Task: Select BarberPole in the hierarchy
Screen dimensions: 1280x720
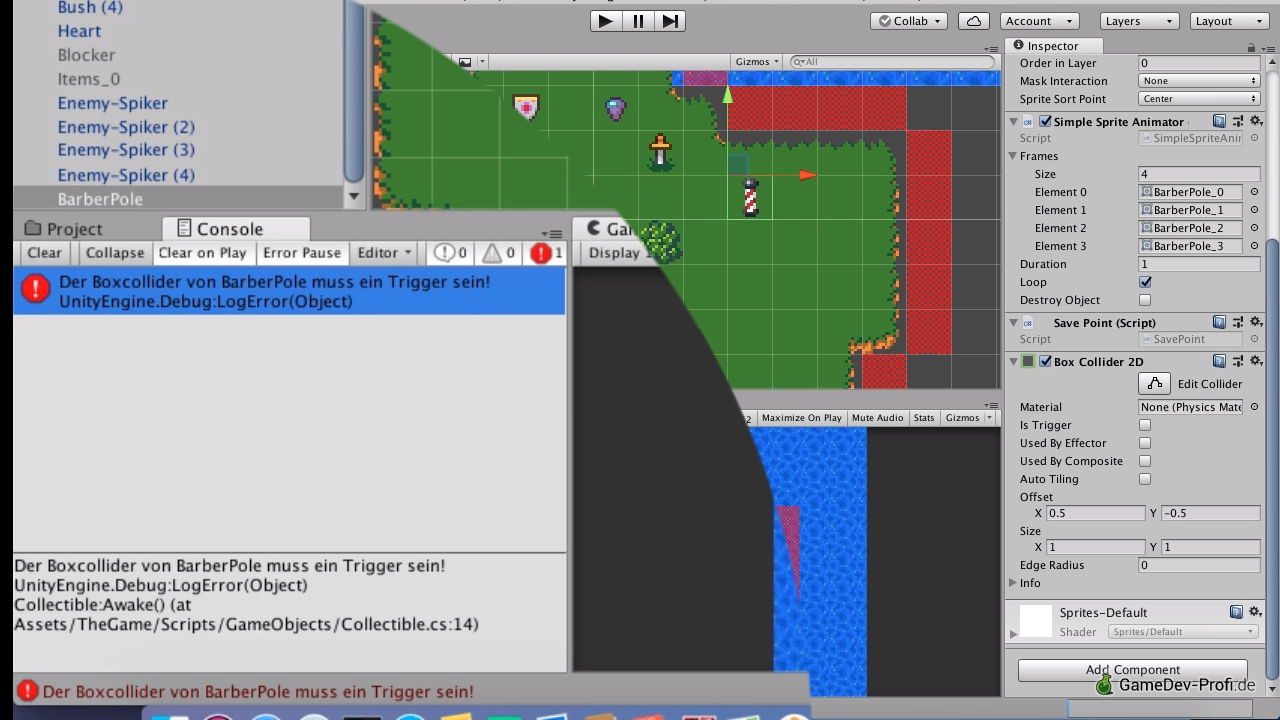Action: (100, 199)
